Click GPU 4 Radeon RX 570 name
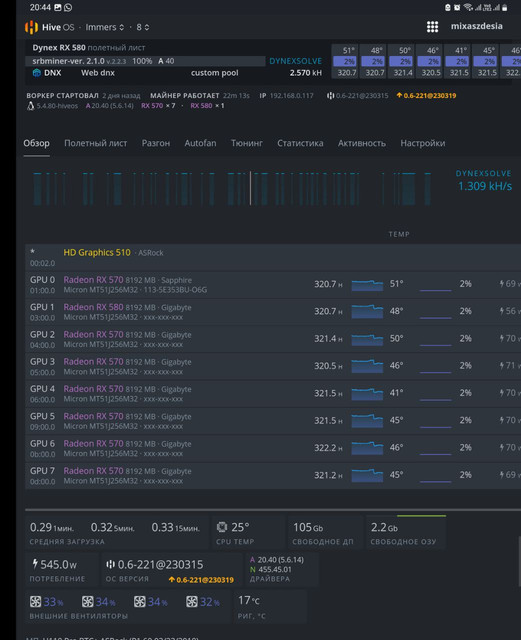This screenshot has width=521, height=640. pos(93,389)
